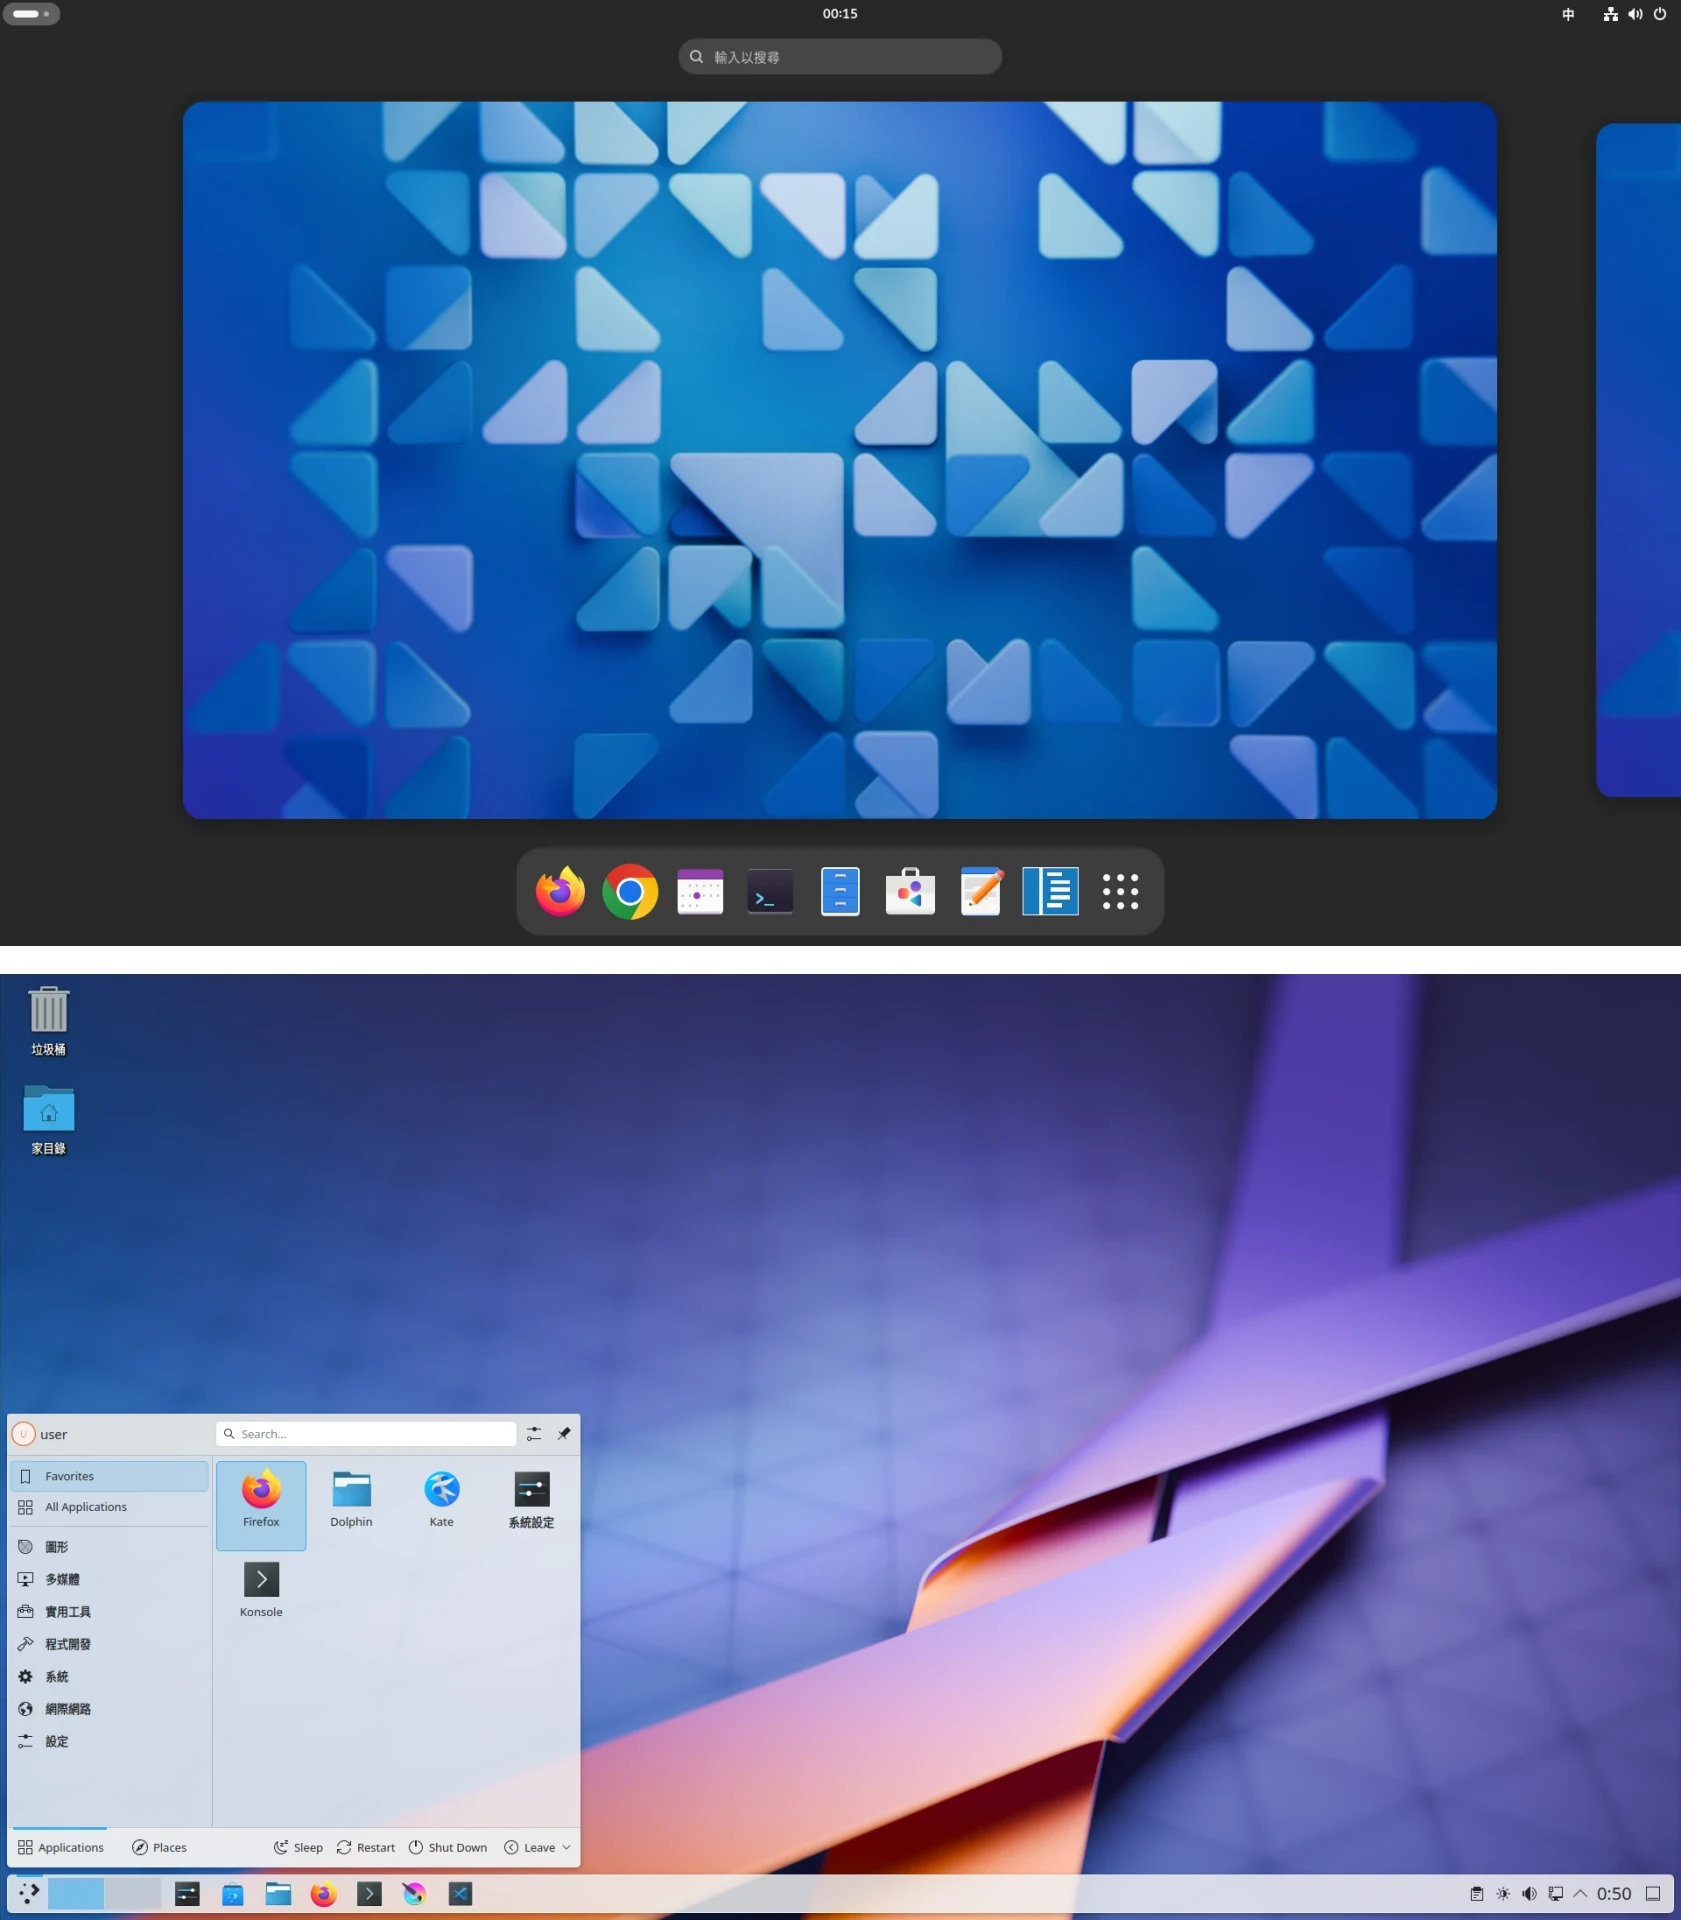This screenshot has height=1920, width=1681.
Task: Click the KDE application launcher button on panel
Action: 29,1893
